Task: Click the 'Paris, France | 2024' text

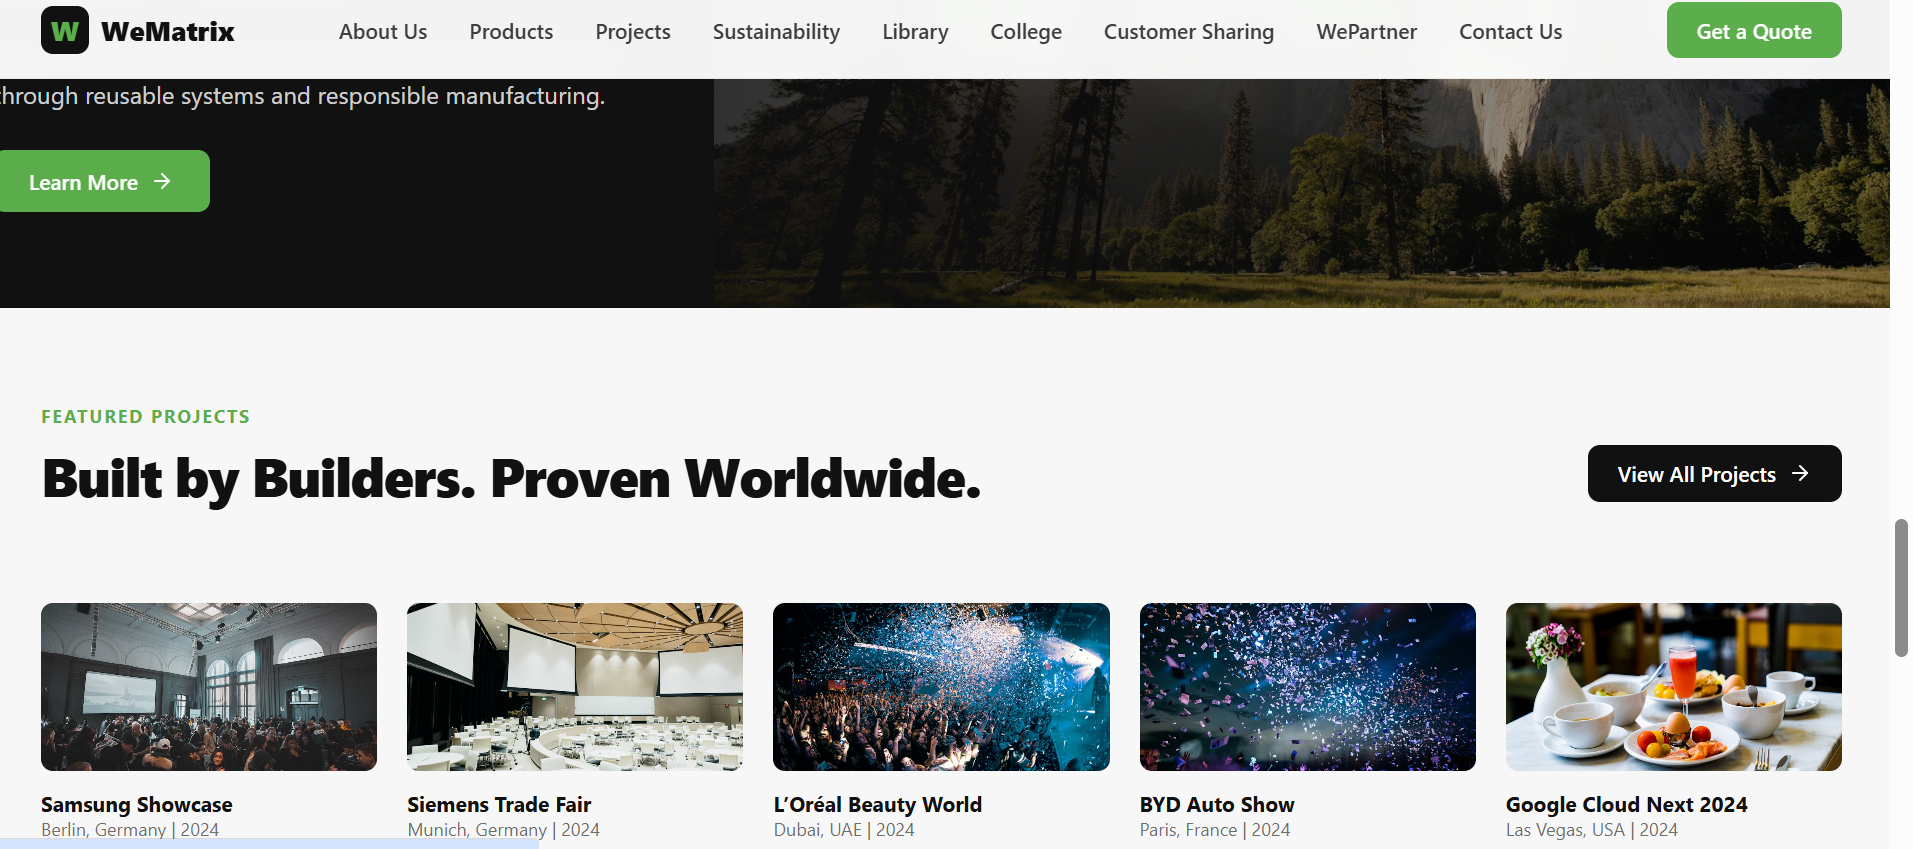Action: coord(1215,830)
